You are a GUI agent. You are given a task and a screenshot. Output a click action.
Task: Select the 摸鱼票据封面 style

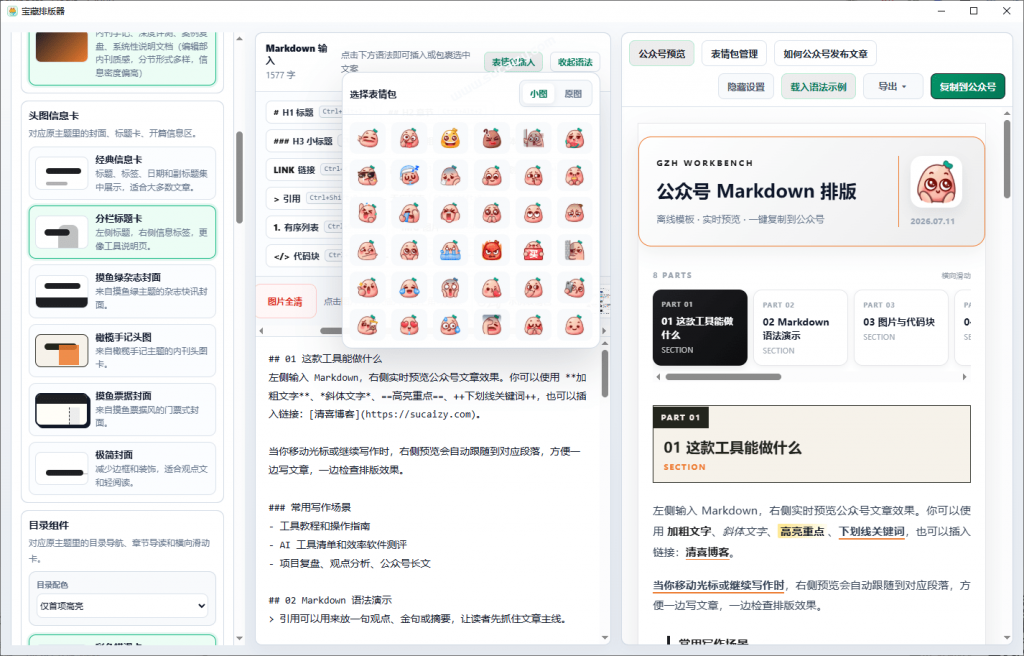point(122,409)
